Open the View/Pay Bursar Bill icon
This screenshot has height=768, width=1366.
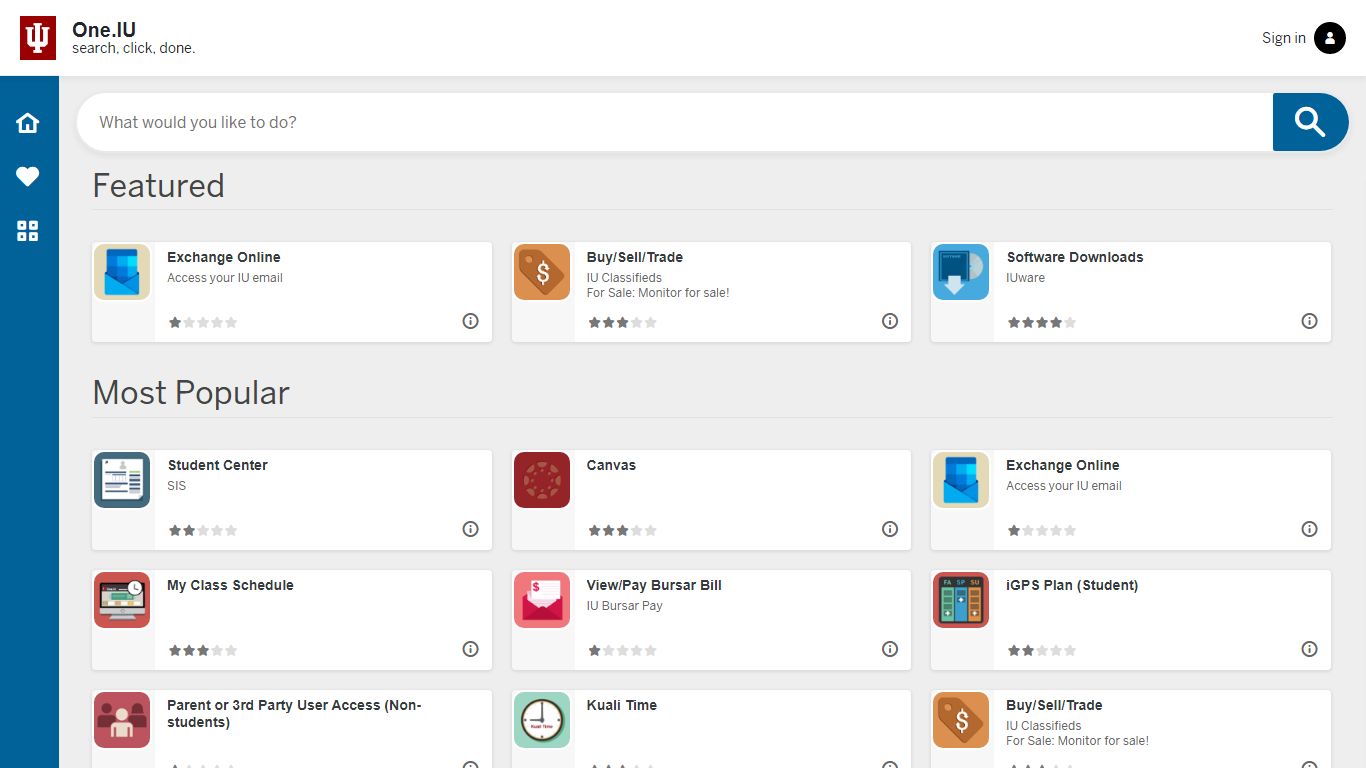[542, 600]
